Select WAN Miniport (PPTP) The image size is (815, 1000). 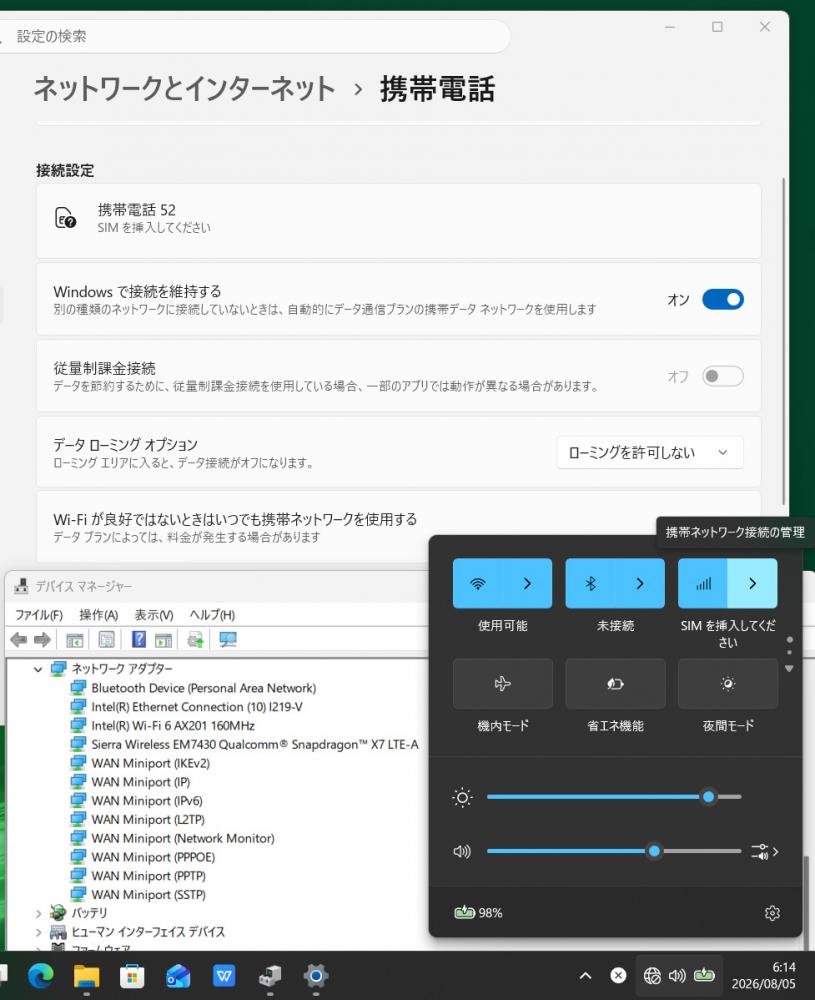click(148, 876)
